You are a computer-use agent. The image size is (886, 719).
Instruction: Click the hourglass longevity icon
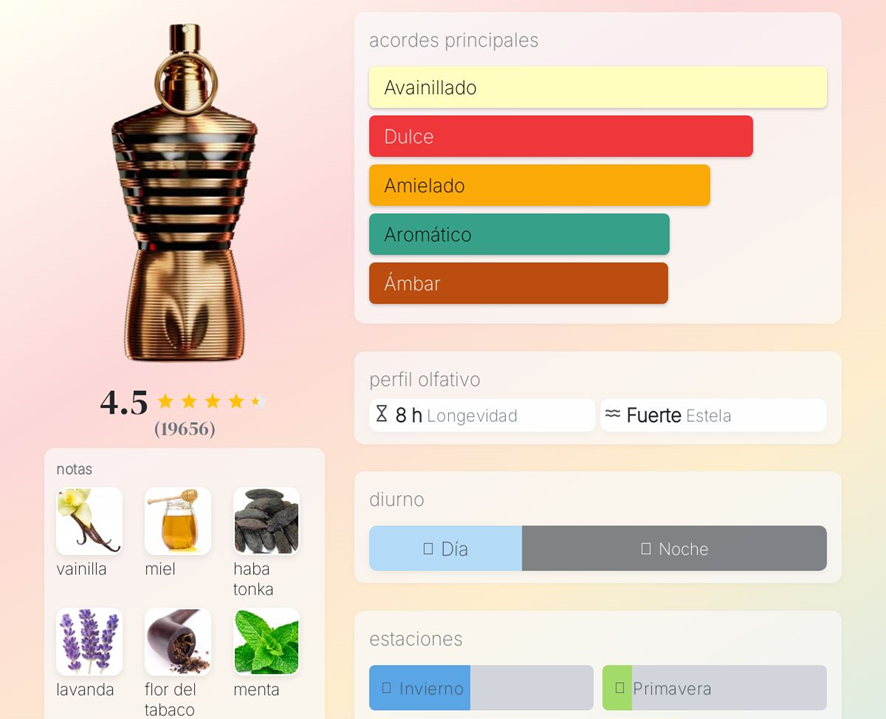[381, 415]
